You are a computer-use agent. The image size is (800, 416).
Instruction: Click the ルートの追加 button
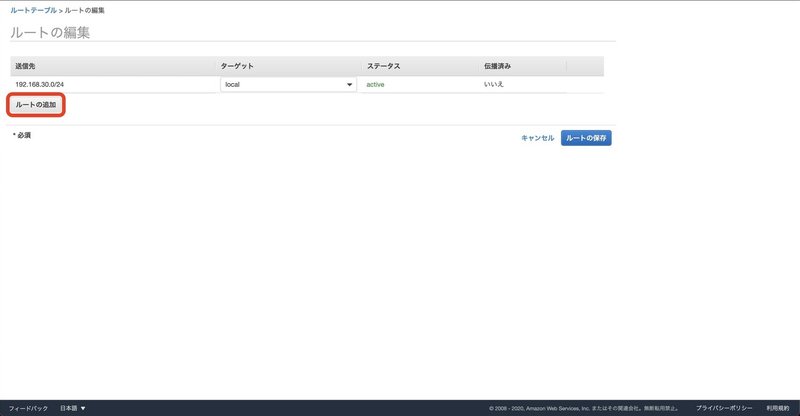pos(36,105)
